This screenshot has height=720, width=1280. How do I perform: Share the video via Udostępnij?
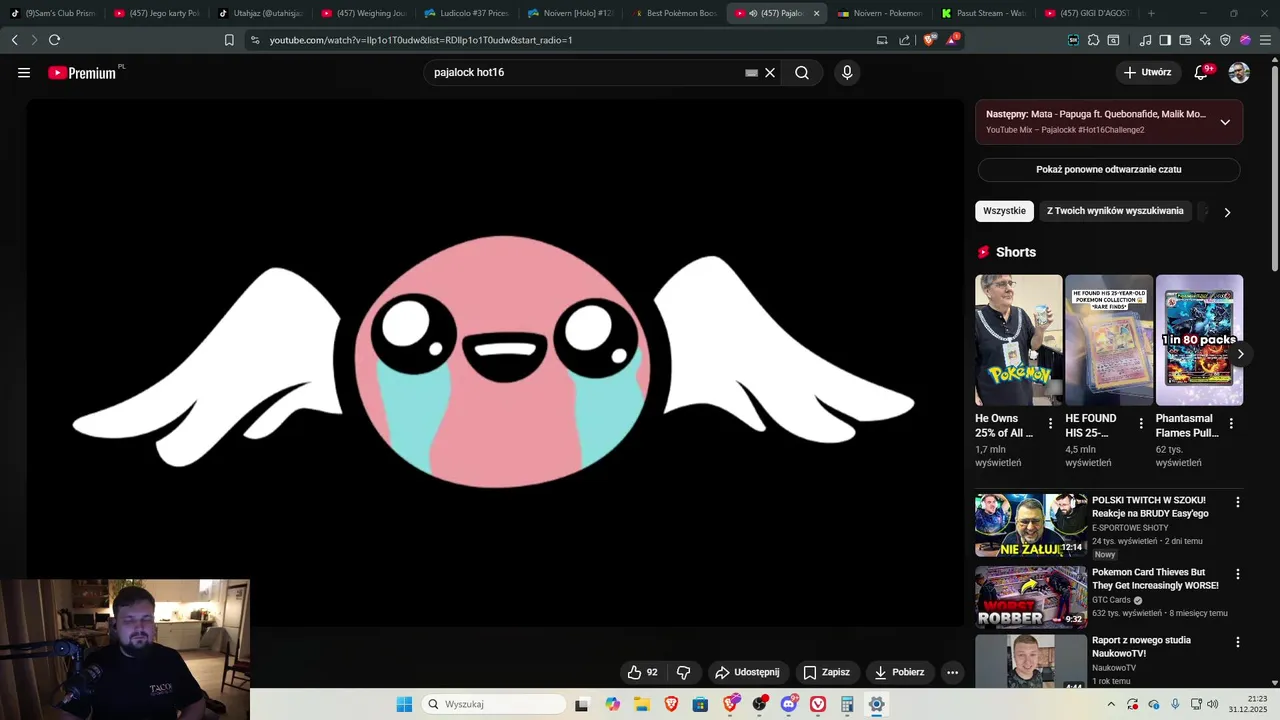(747, 672)
